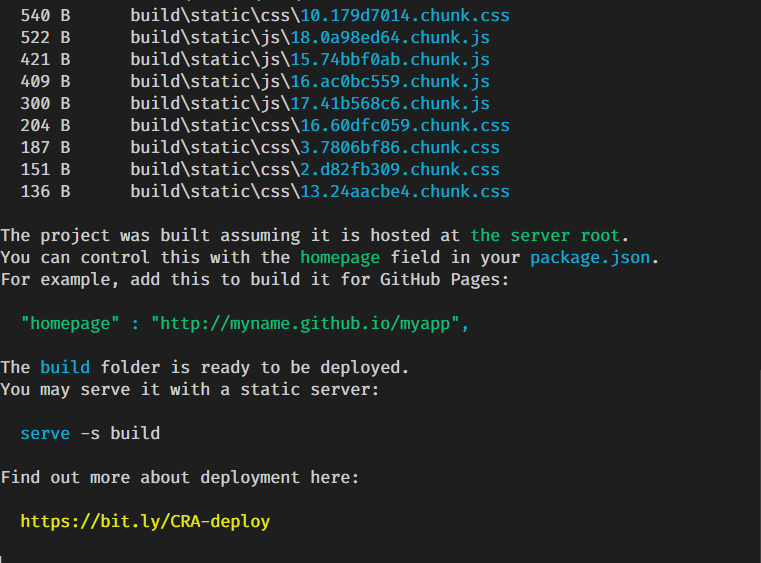Click the '151 B' size value

pyautogui.click(x=45, y=169)
